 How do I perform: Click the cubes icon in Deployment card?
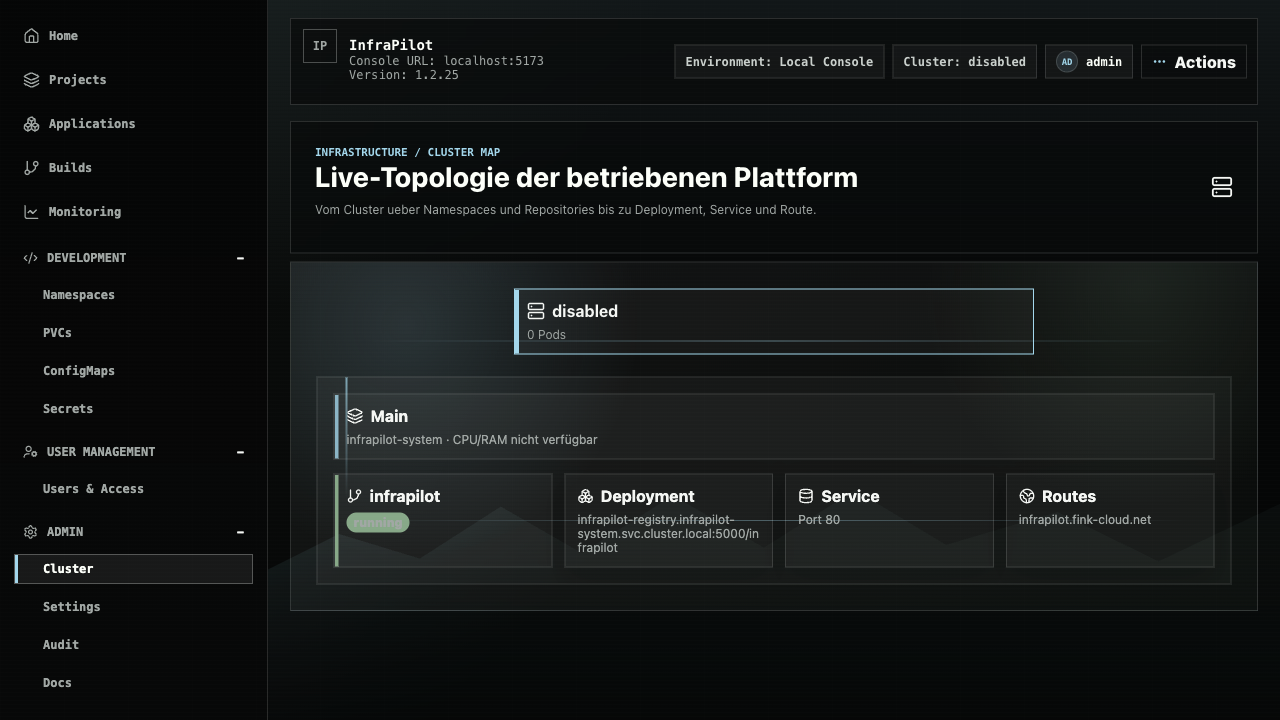[586, 496]
